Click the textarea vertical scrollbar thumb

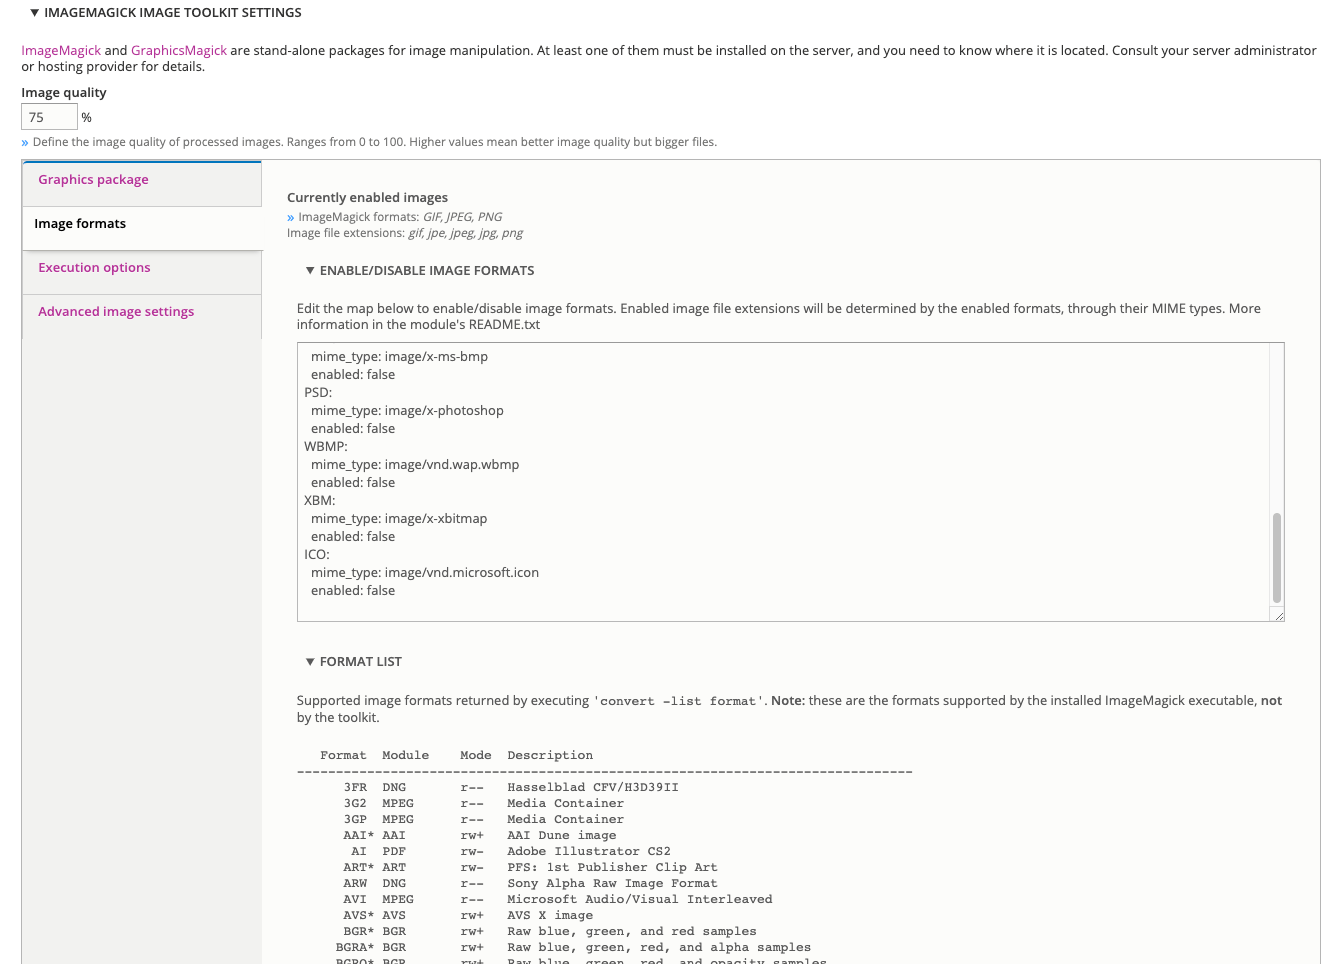(1276, 558)
